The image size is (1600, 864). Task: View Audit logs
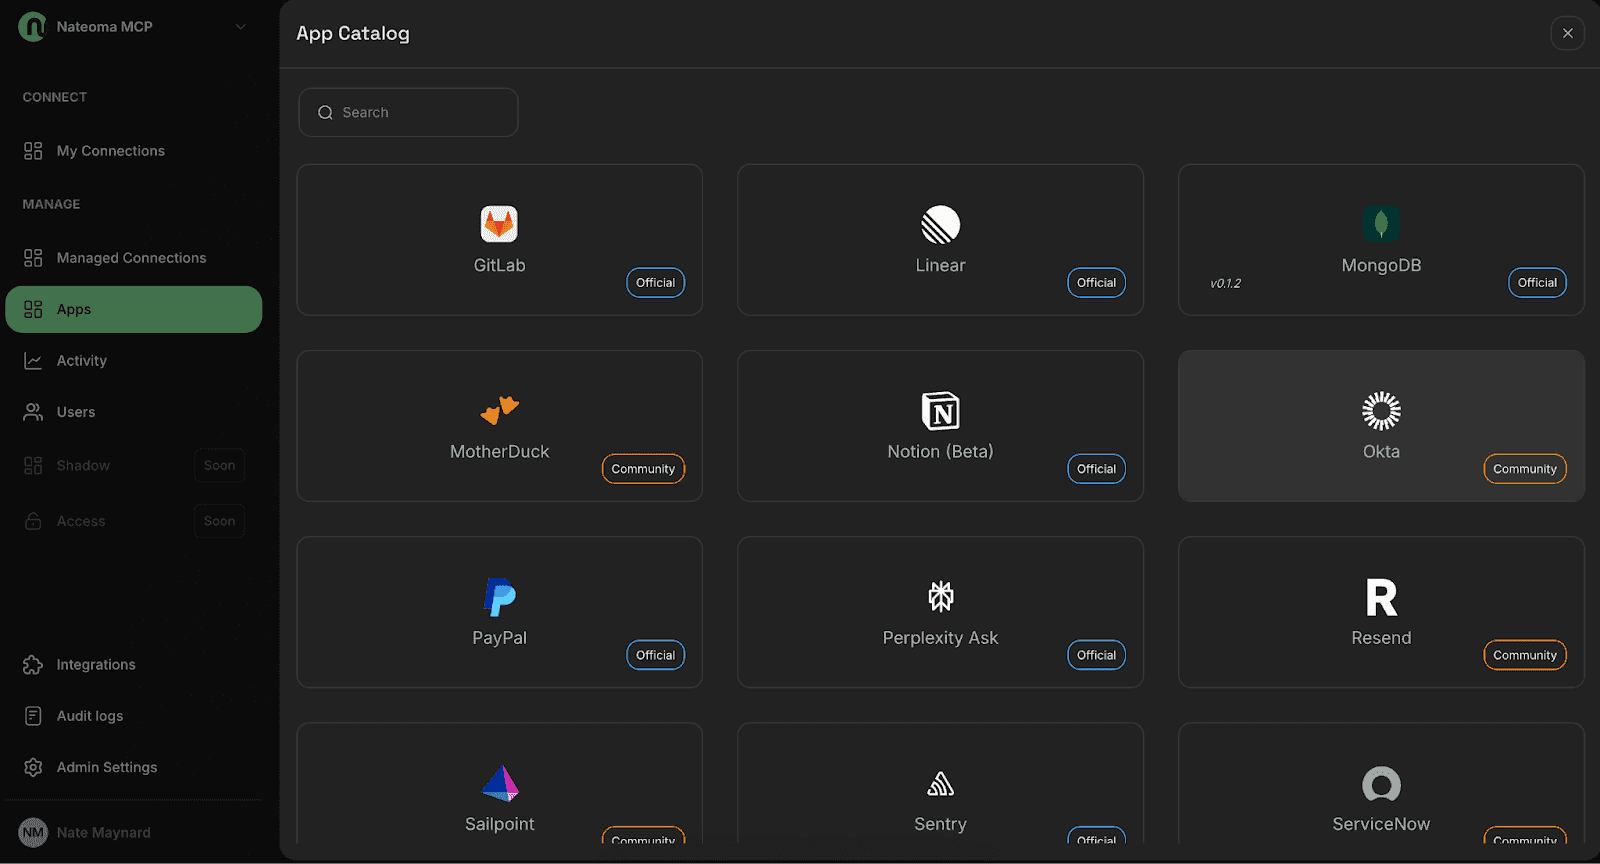point(134,716)
